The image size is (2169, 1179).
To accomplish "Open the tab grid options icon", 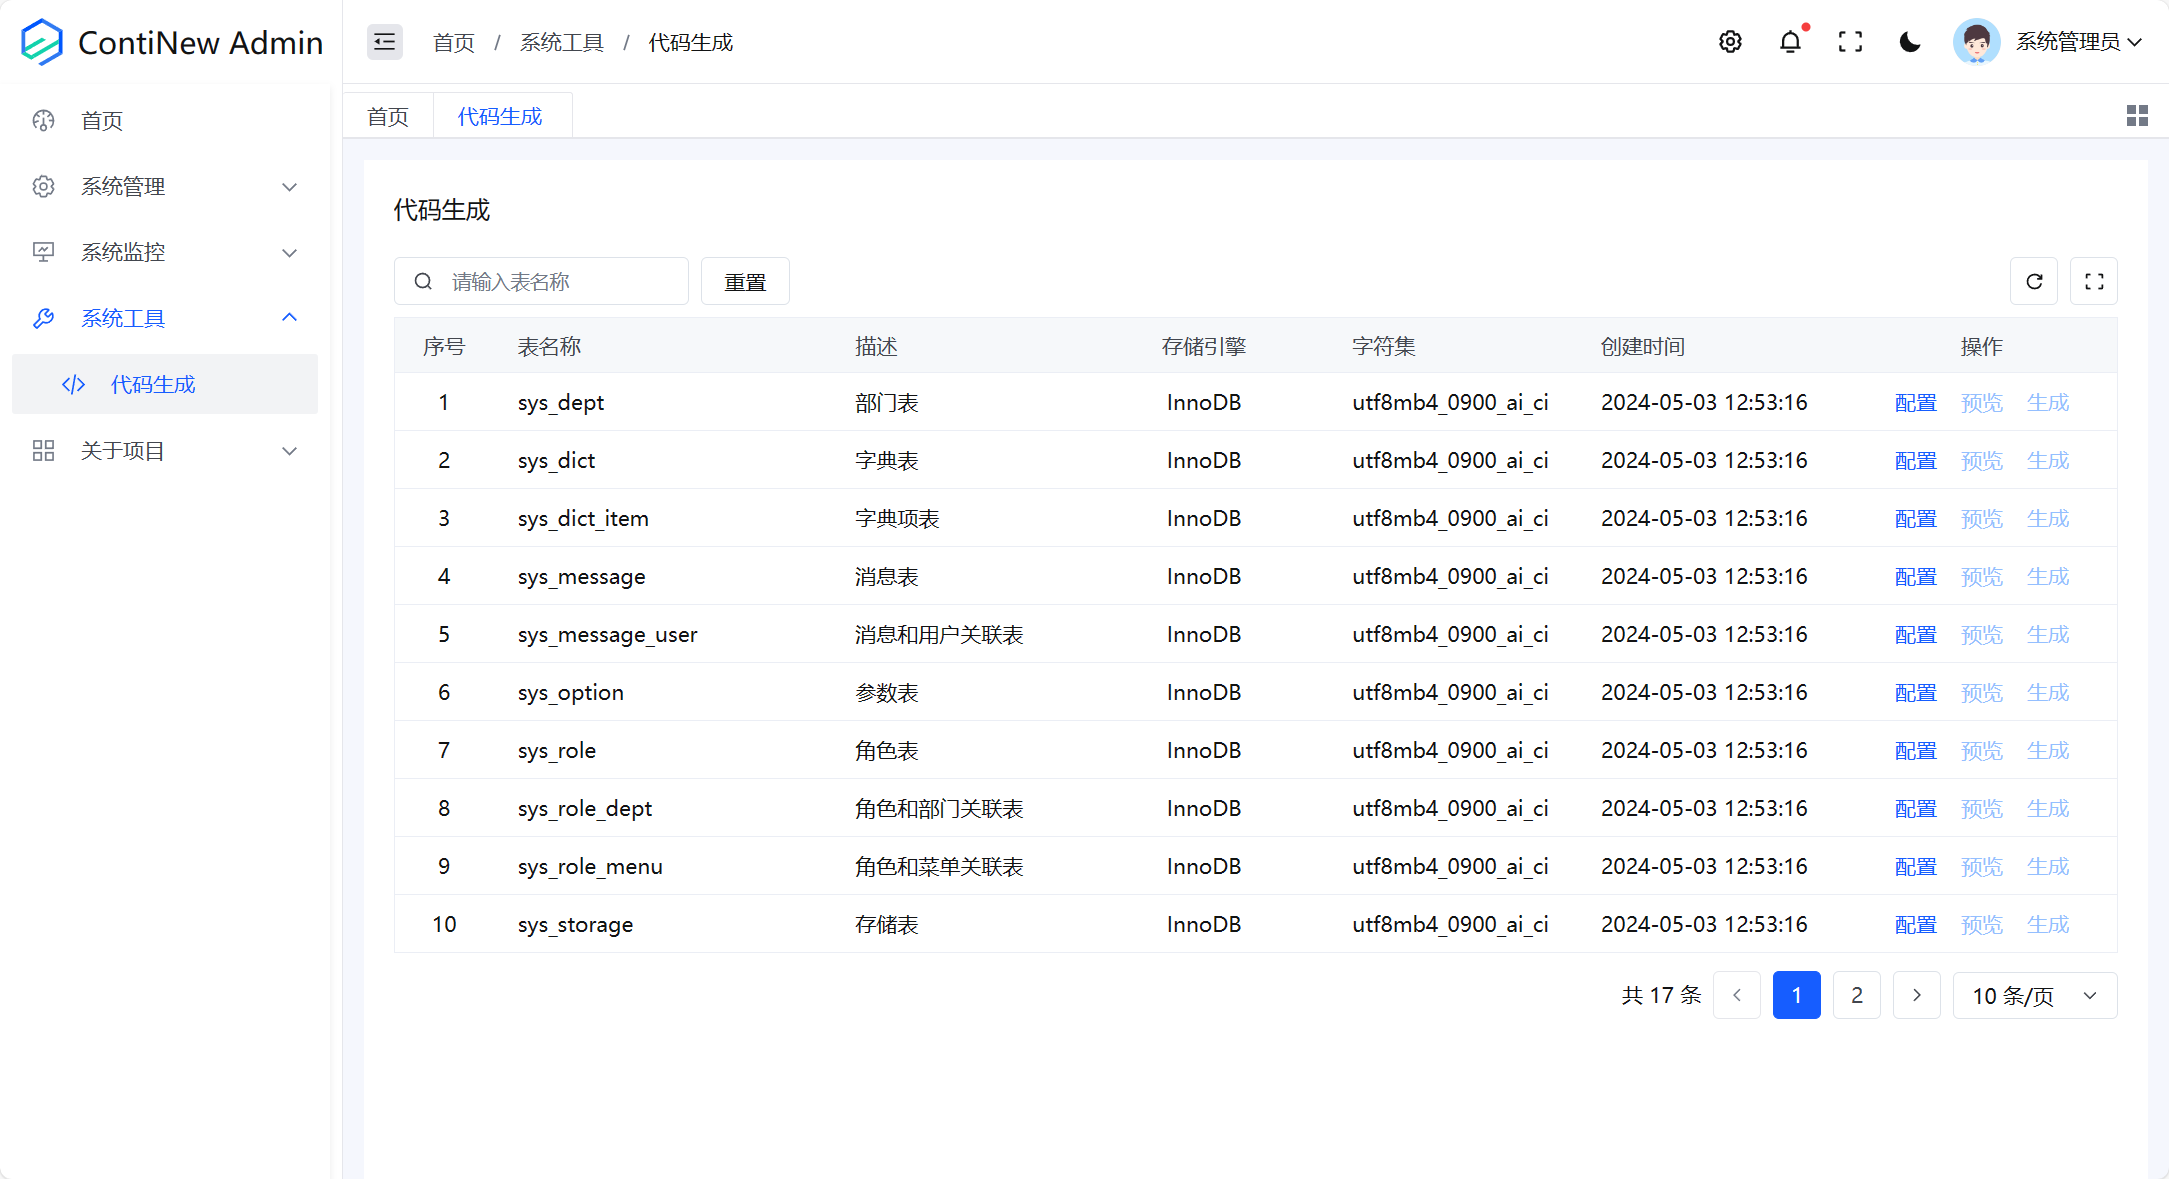I will (2136, 116).
